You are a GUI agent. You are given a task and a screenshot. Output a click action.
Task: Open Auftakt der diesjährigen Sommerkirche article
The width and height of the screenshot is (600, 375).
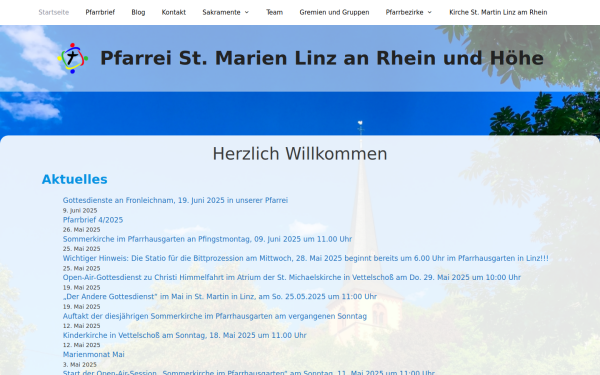pos(215,316)
